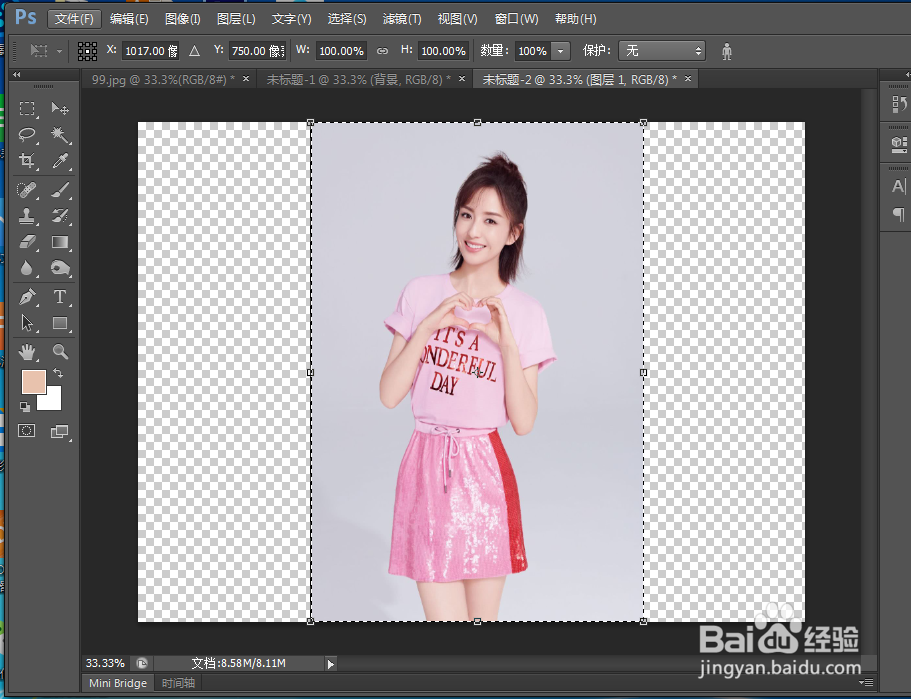911x699 pixels.
Task: Open the 数量 amount slider dropdown
Action: pos(560,51)
